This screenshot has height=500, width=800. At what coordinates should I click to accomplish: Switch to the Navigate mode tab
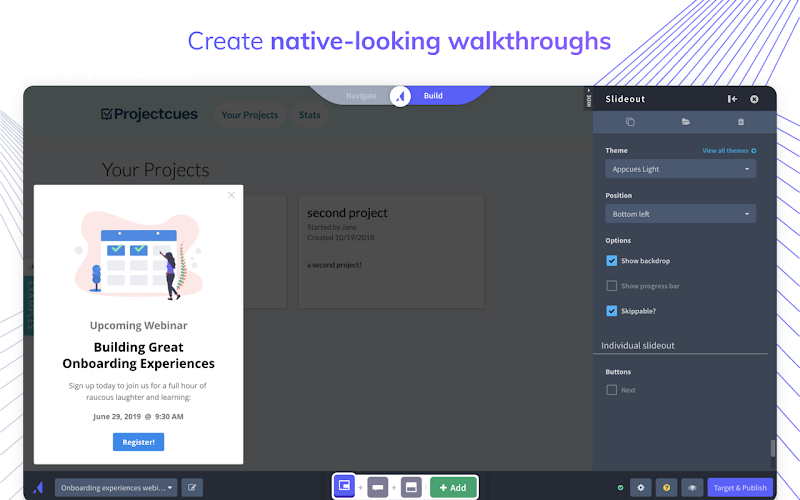point(361,95)
